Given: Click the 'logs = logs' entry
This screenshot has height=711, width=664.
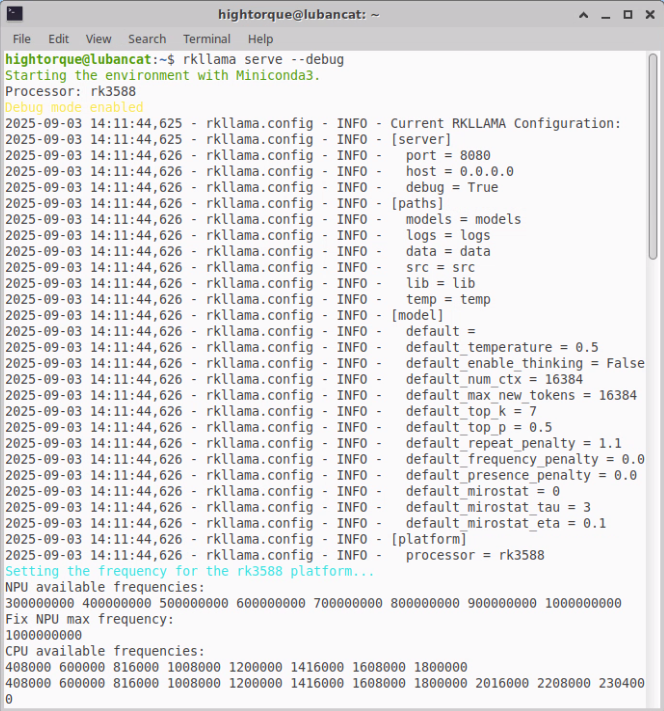Looking at the screenshot, I should [448, 235].
